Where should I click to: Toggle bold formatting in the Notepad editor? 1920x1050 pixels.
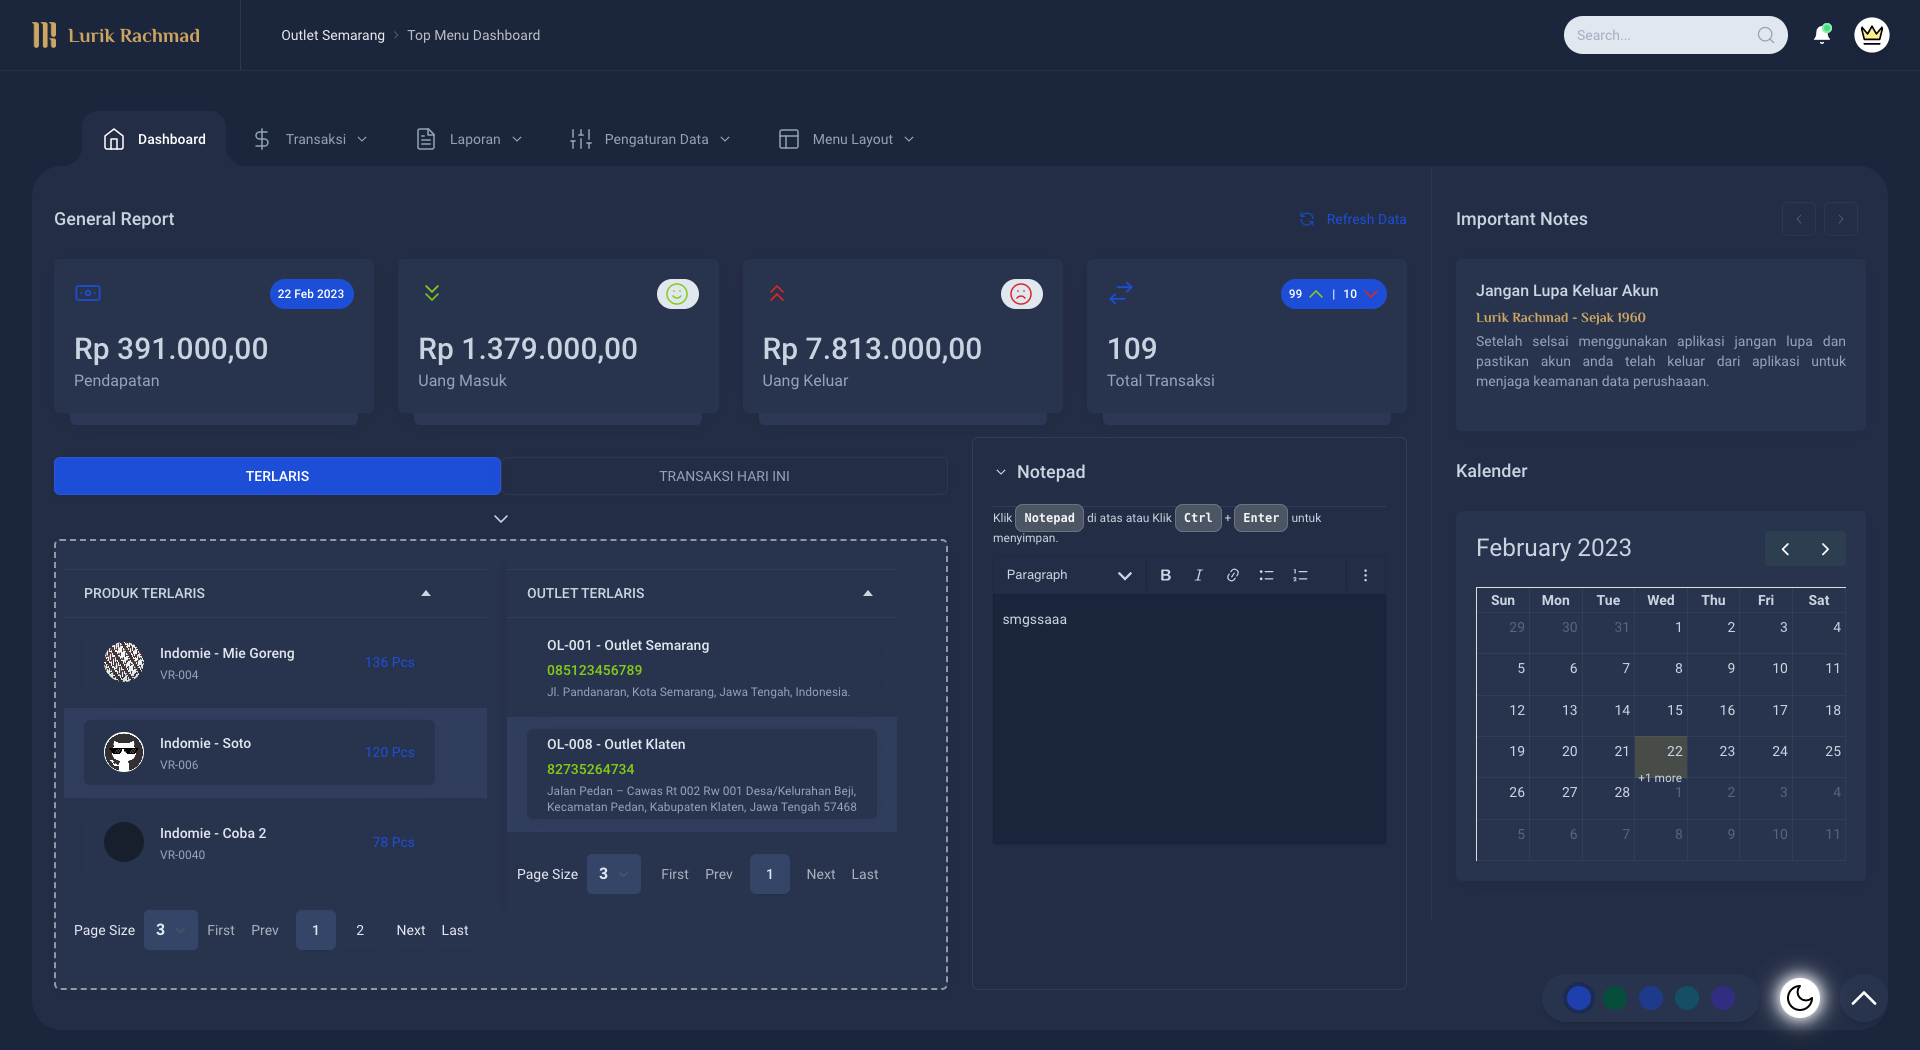click(x=1165, y=575)
